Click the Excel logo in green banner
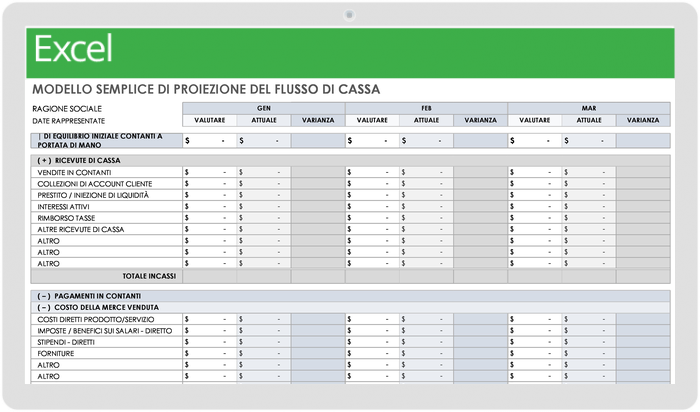 click(73, 49)
